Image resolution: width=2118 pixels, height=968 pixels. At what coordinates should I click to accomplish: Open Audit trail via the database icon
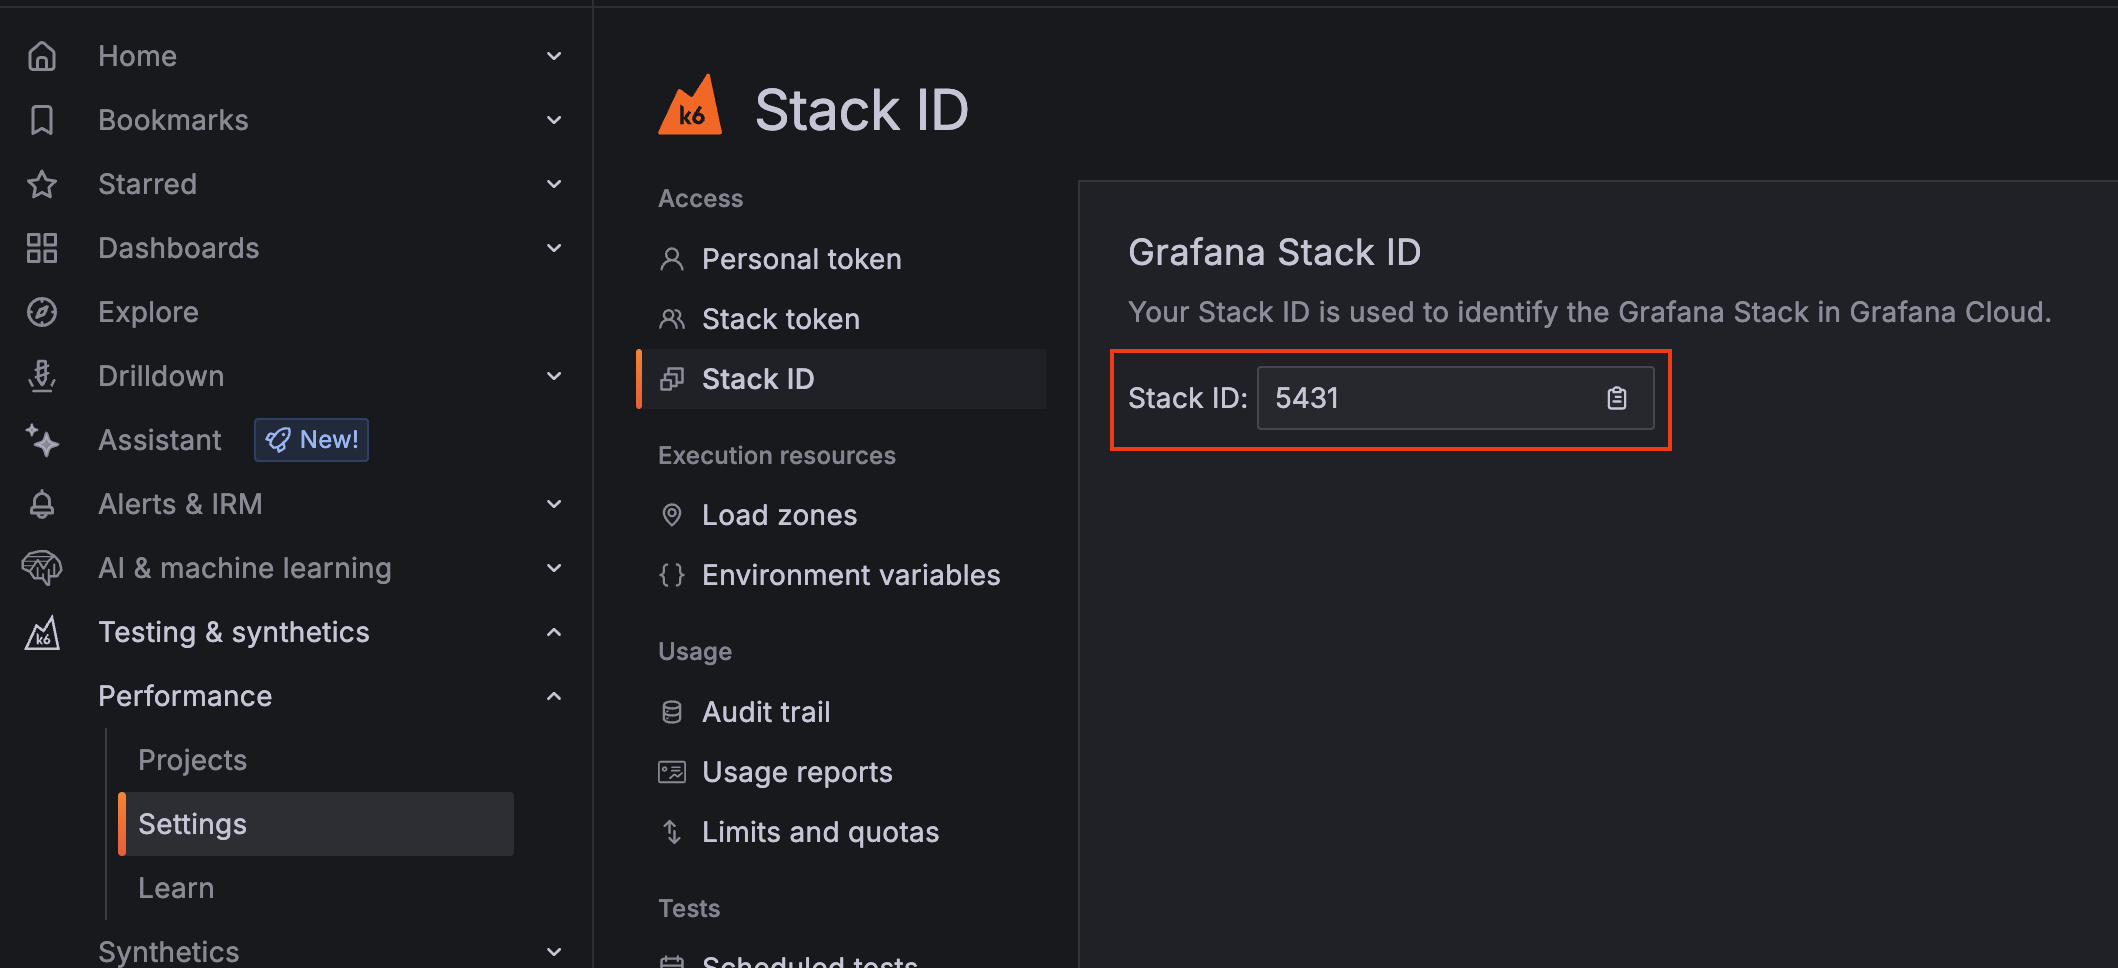point(671,711)
